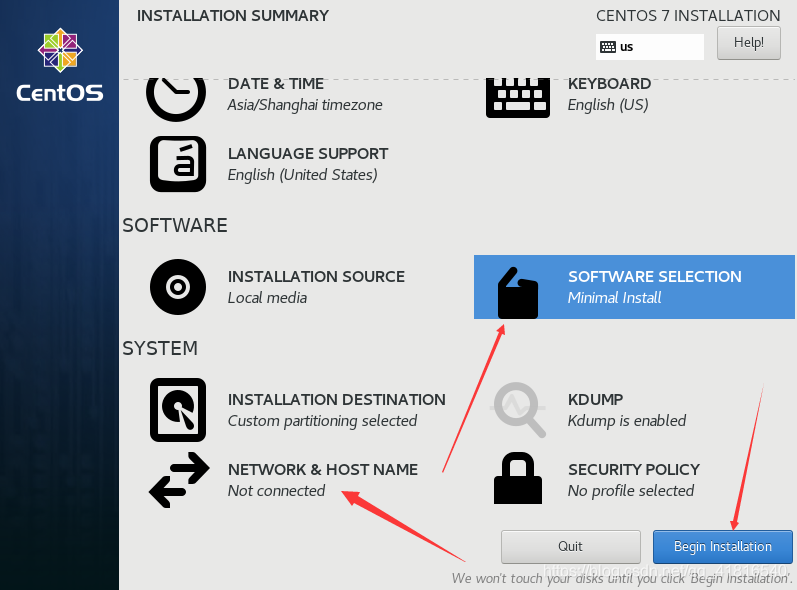Open INSTALLATION SOURCE label
This screenshot has height=590, width=797.
[316, 276]
